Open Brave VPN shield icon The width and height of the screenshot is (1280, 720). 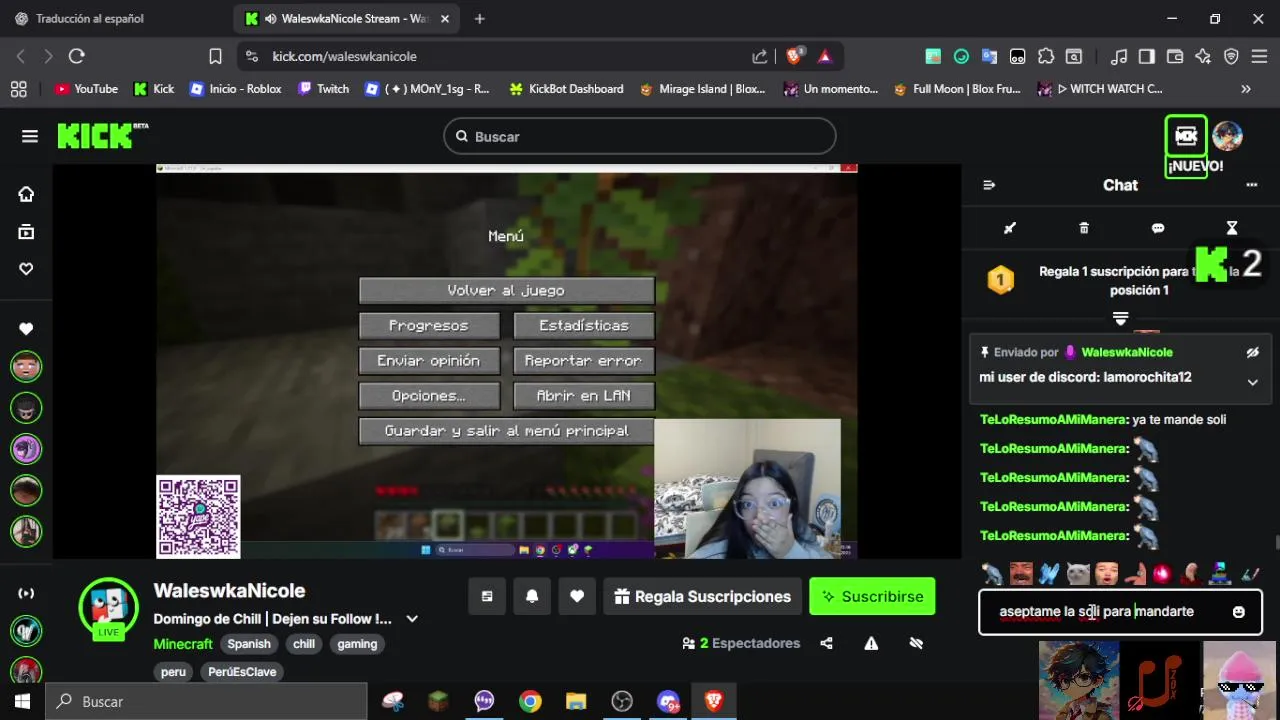[x=1231, y=56]
